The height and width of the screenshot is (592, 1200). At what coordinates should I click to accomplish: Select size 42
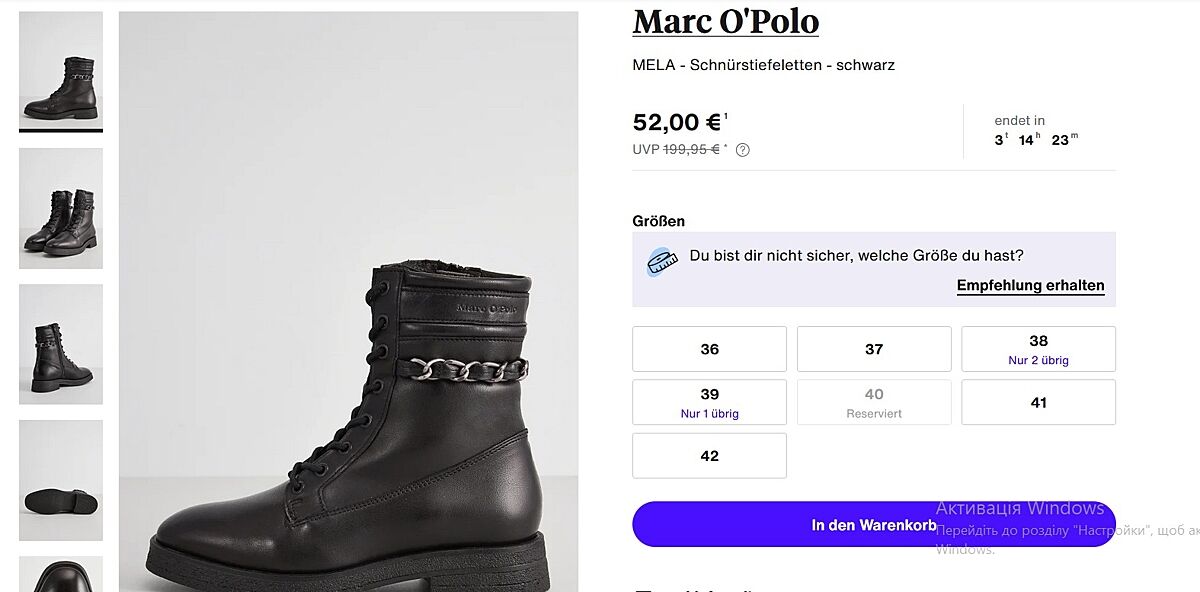tap(709, 456)
